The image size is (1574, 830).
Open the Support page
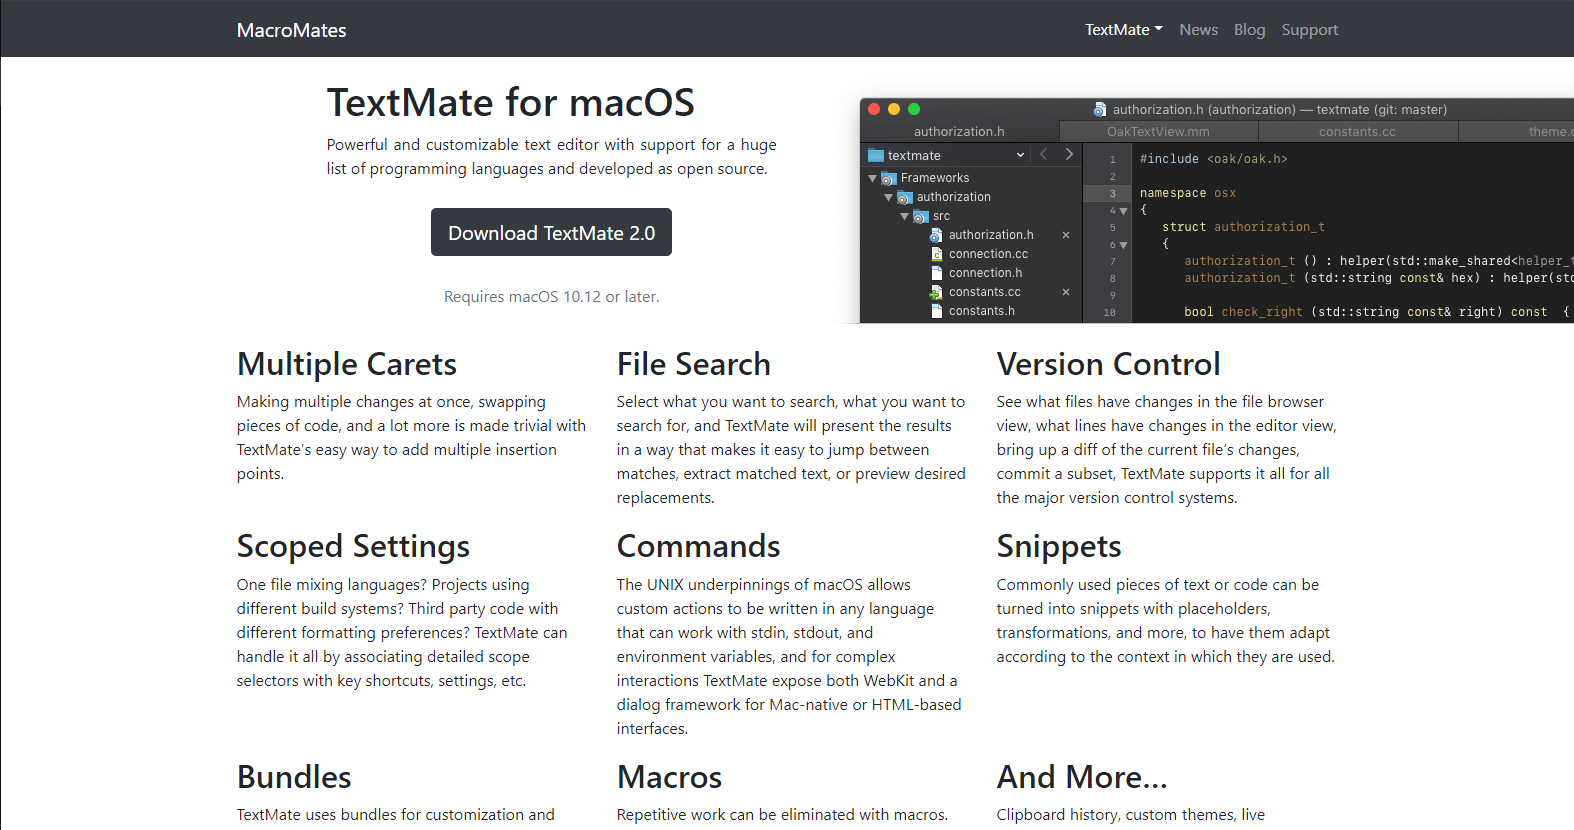[1309, 30]
